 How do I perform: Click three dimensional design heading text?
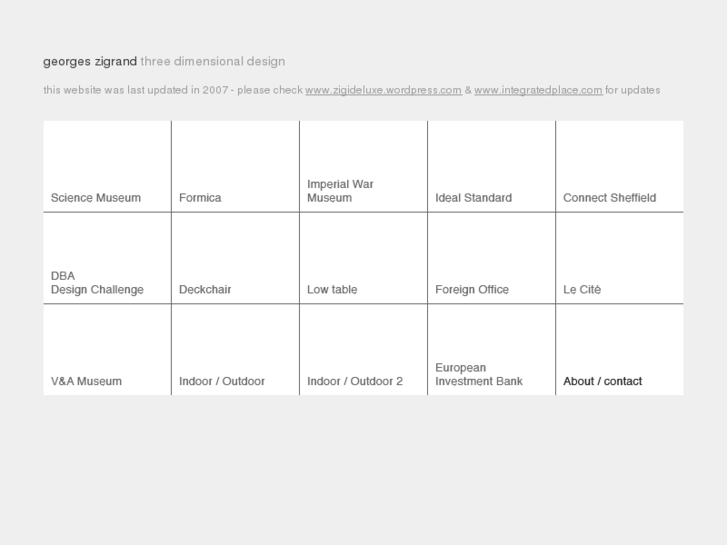coord(213,61)
